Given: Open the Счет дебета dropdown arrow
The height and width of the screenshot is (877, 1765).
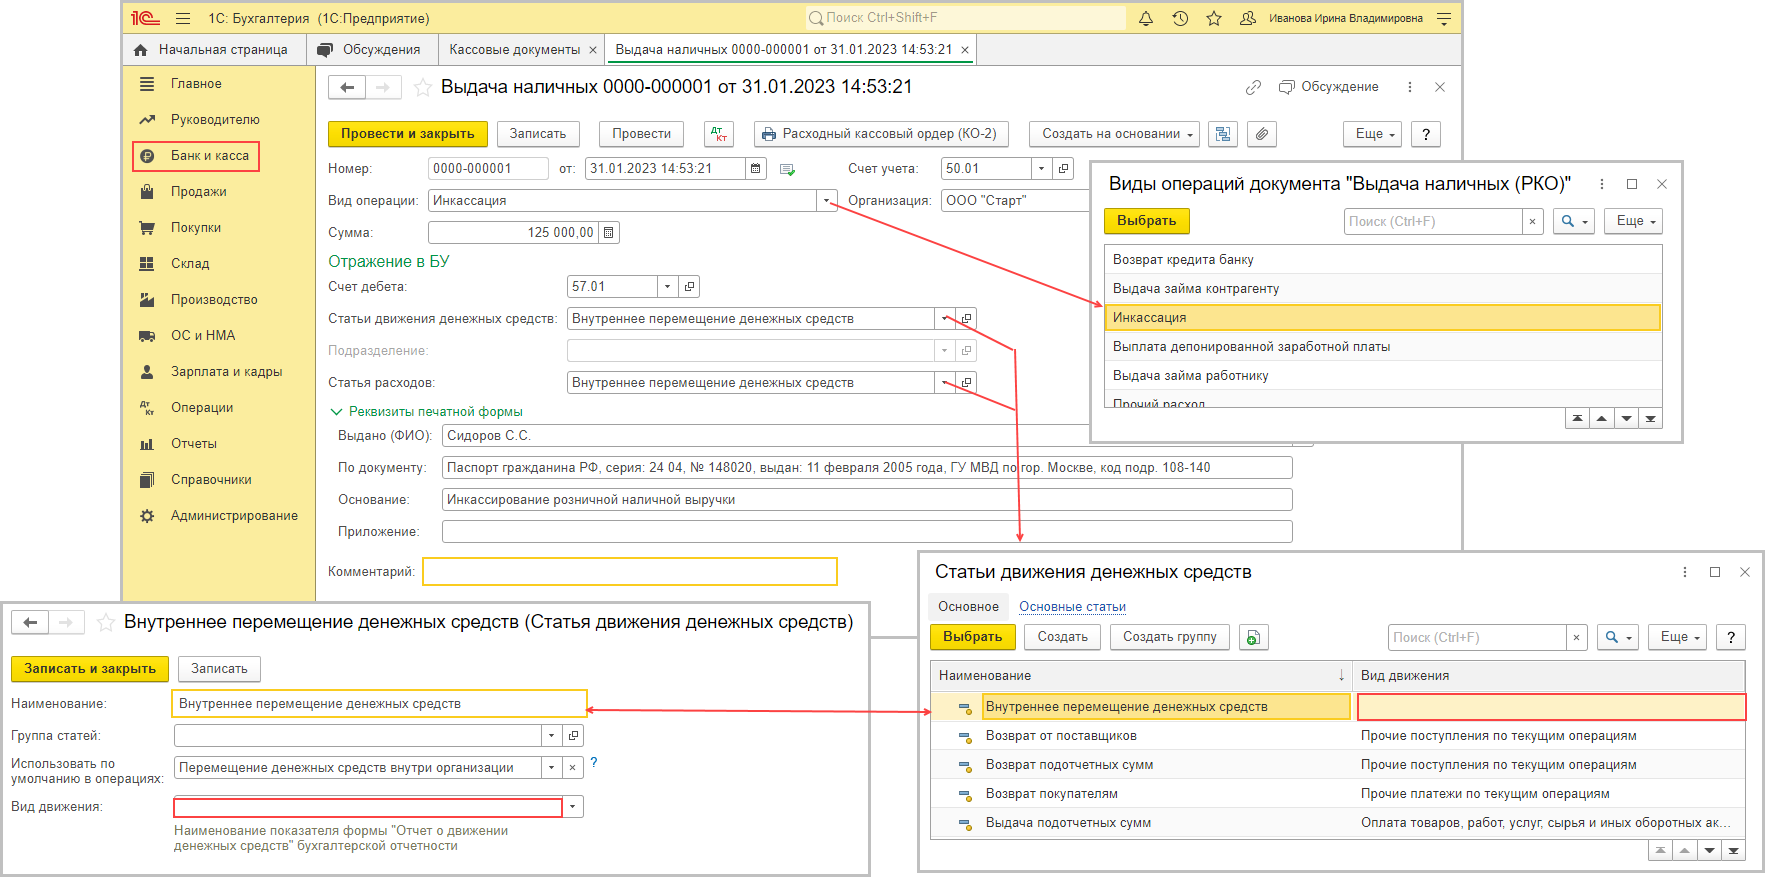Looking at the screenshot, I should point(667,287).
